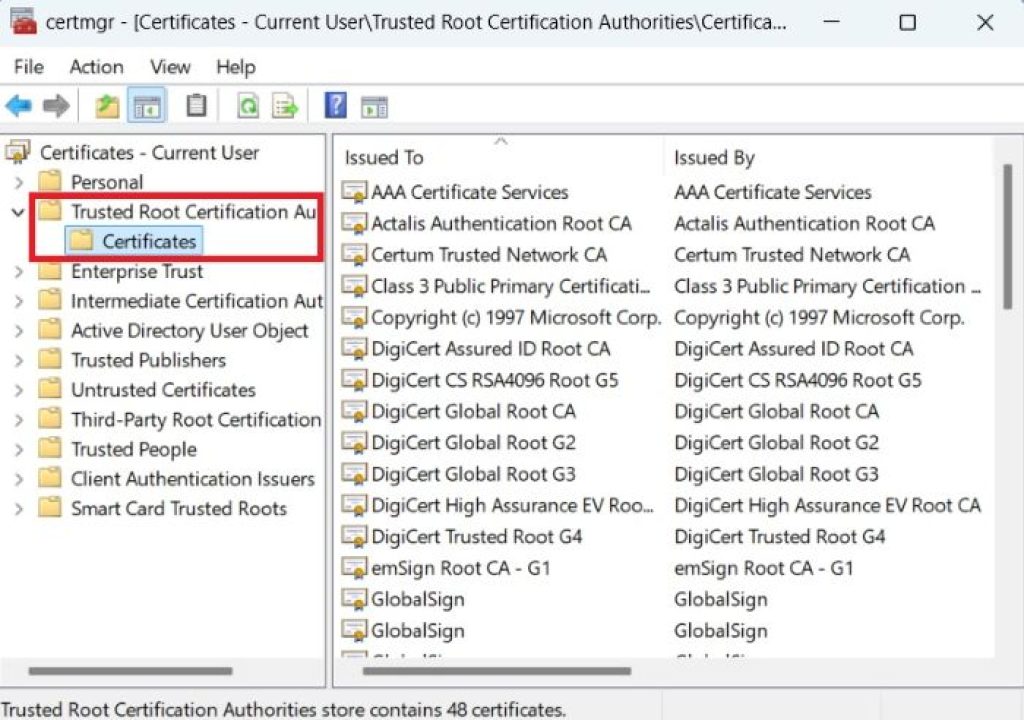Image resolution: width=1024 pixels, height=720 pixels.
Task: Click the Personal folder icon
Action: point(50,181)
